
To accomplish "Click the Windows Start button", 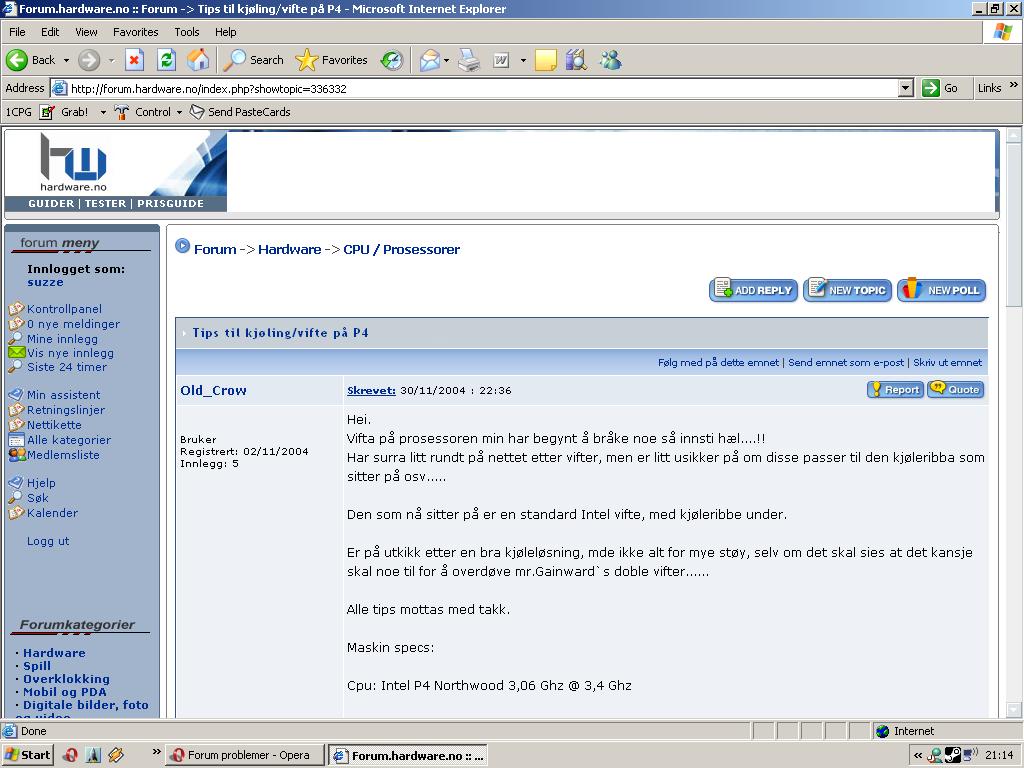I will point(28,755).
